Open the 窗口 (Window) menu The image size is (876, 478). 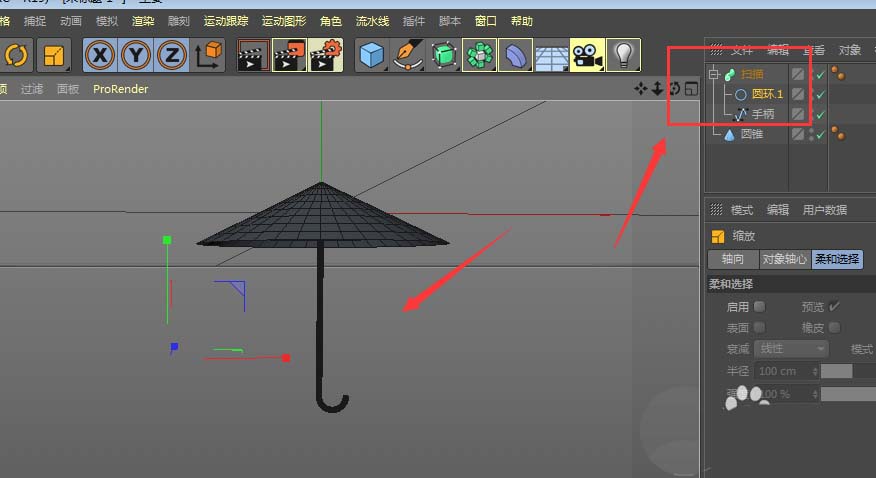click(485, 21)
